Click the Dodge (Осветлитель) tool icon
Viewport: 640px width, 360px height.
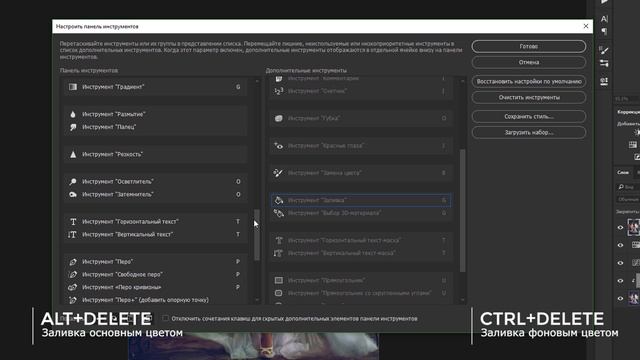pos(73,182)
